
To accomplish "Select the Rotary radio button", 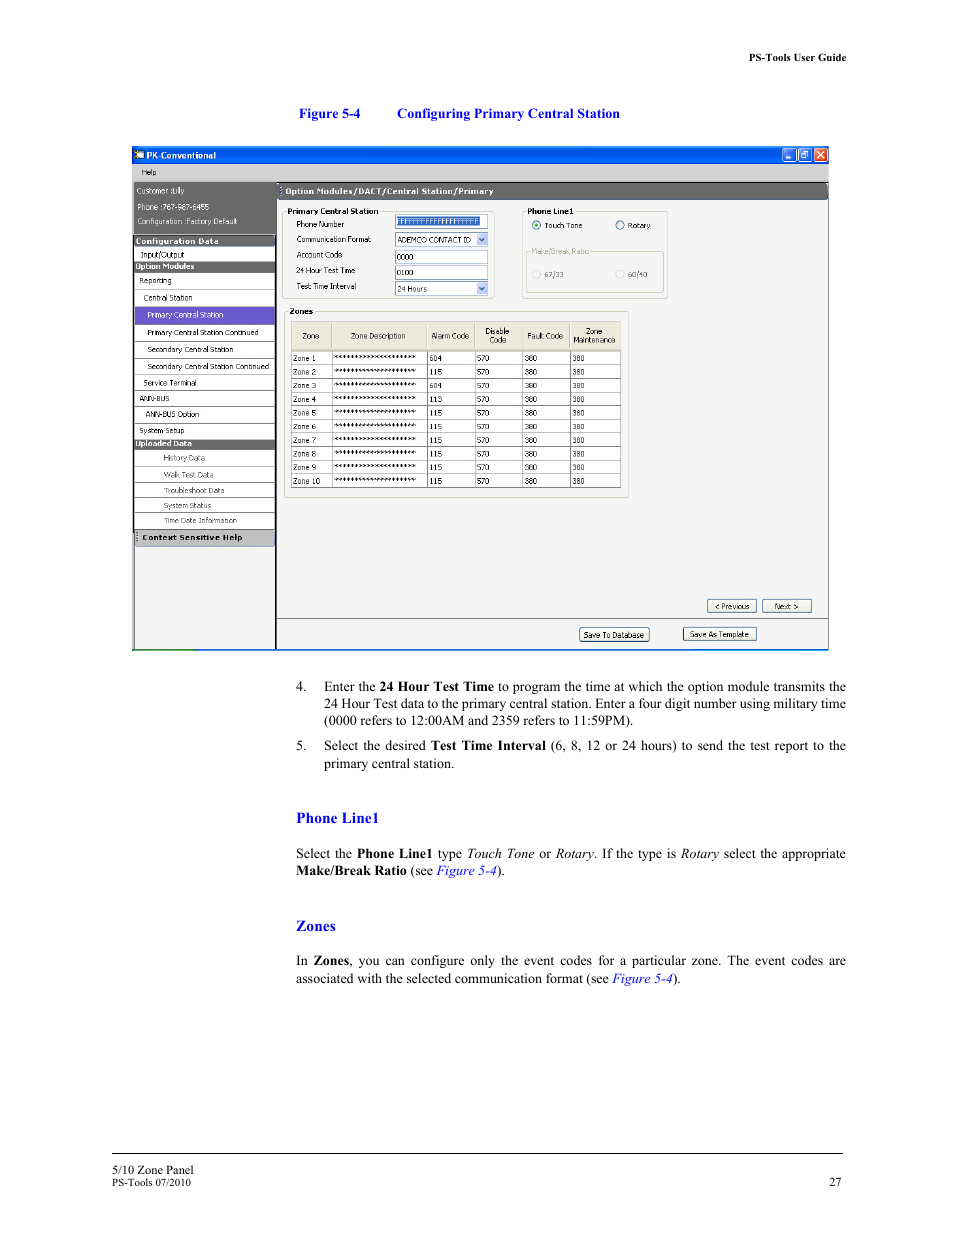I will (620, 225).
